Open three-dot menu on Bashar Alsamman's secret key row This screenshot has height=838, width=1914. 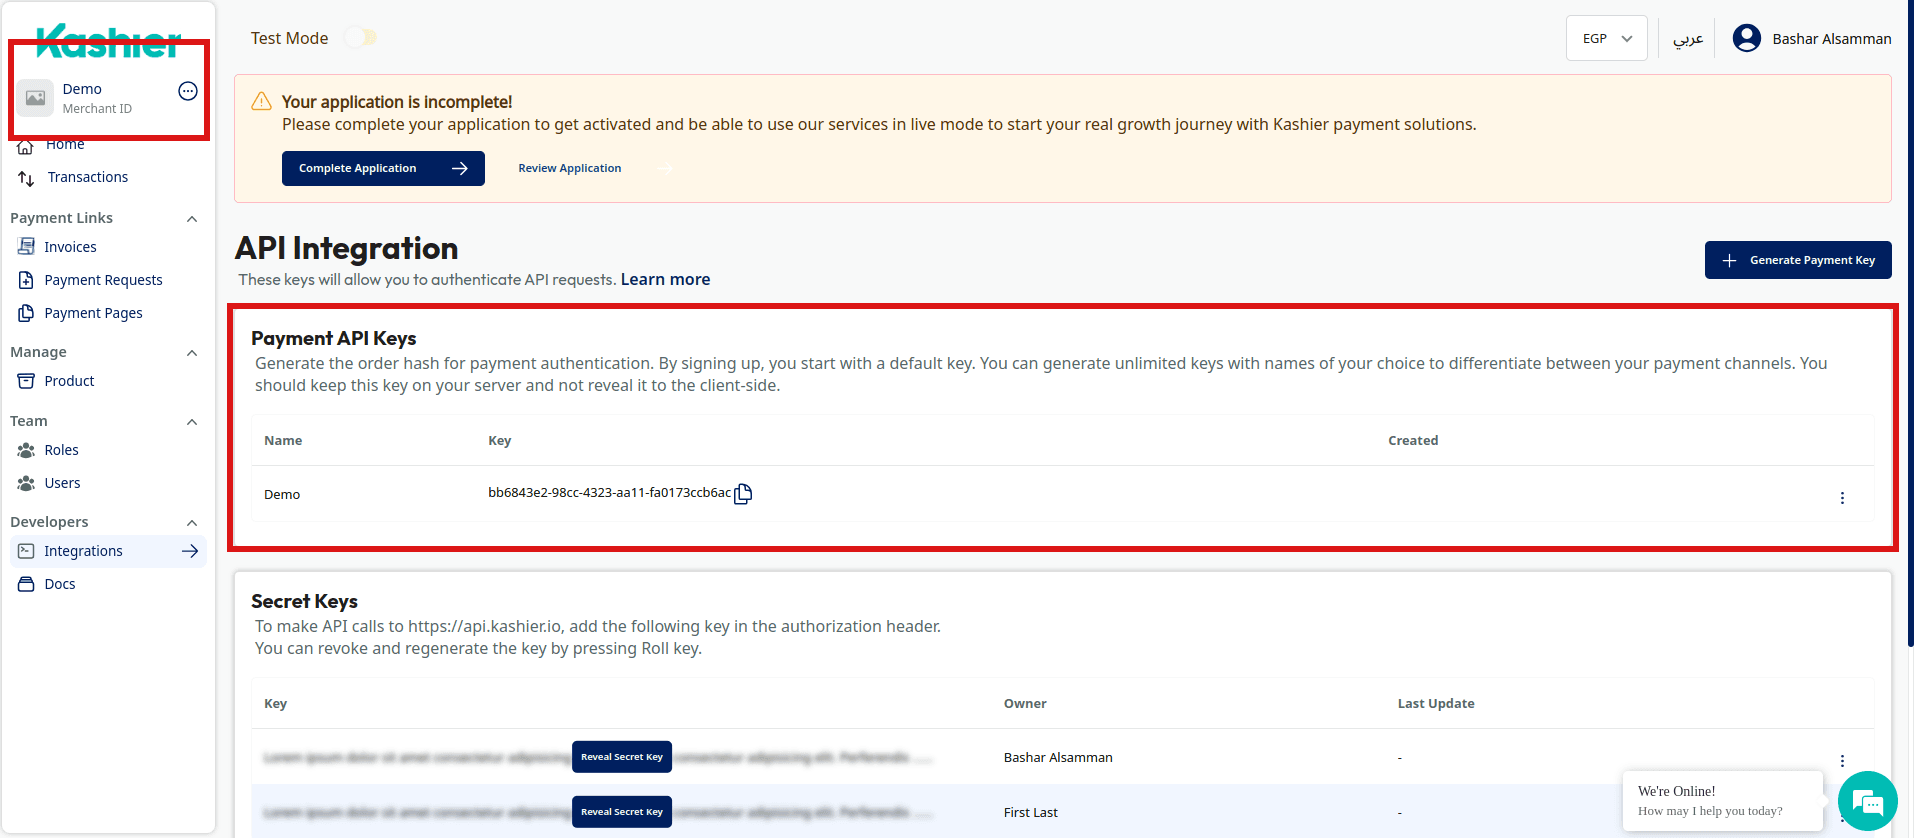[x=1842, y=761]
